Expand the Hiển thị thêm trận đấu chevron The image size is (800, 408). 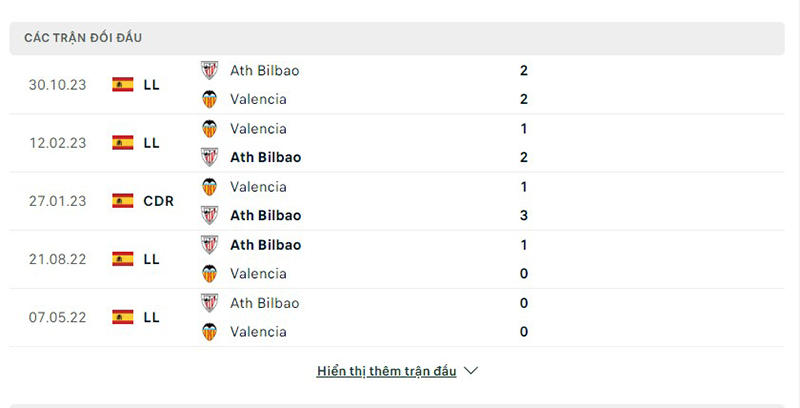(471, 371)
